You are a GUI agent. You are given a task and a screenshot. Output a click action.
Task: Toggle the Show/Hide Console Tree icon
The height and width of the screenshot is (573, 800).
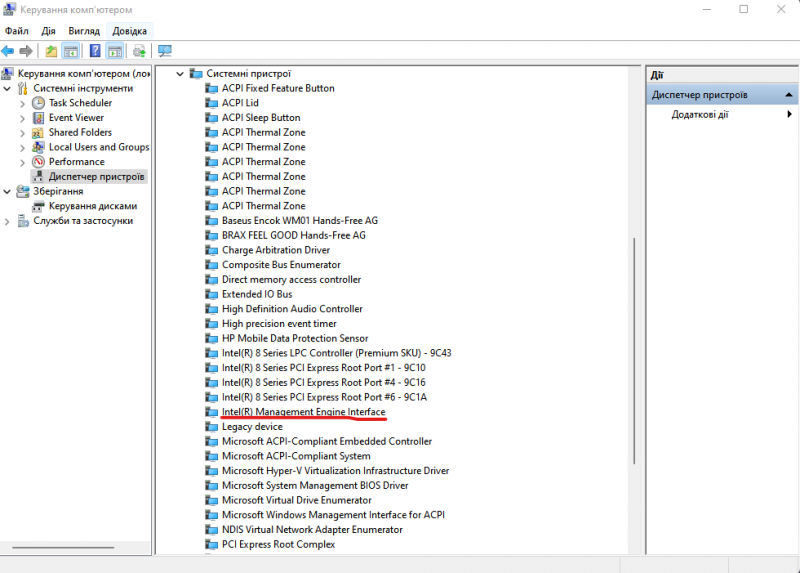click(x=71, y=51)
